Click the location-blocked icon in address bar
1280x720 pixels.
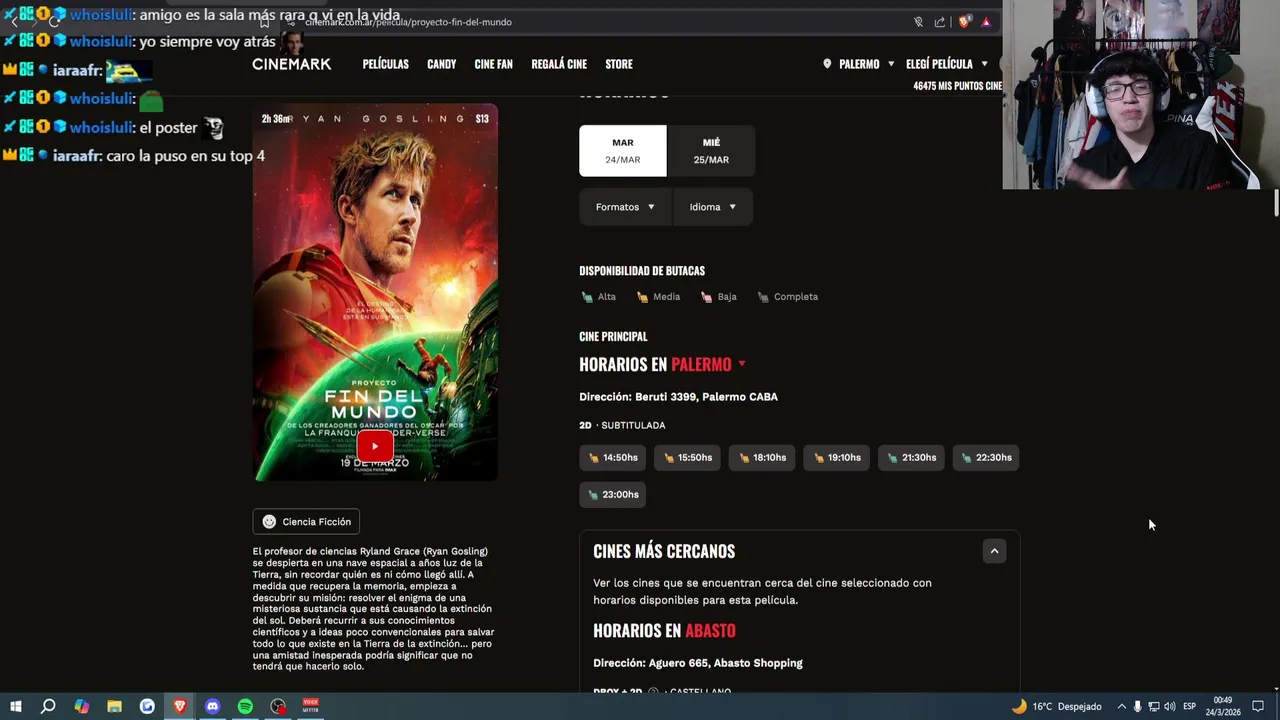pos(918,22)
